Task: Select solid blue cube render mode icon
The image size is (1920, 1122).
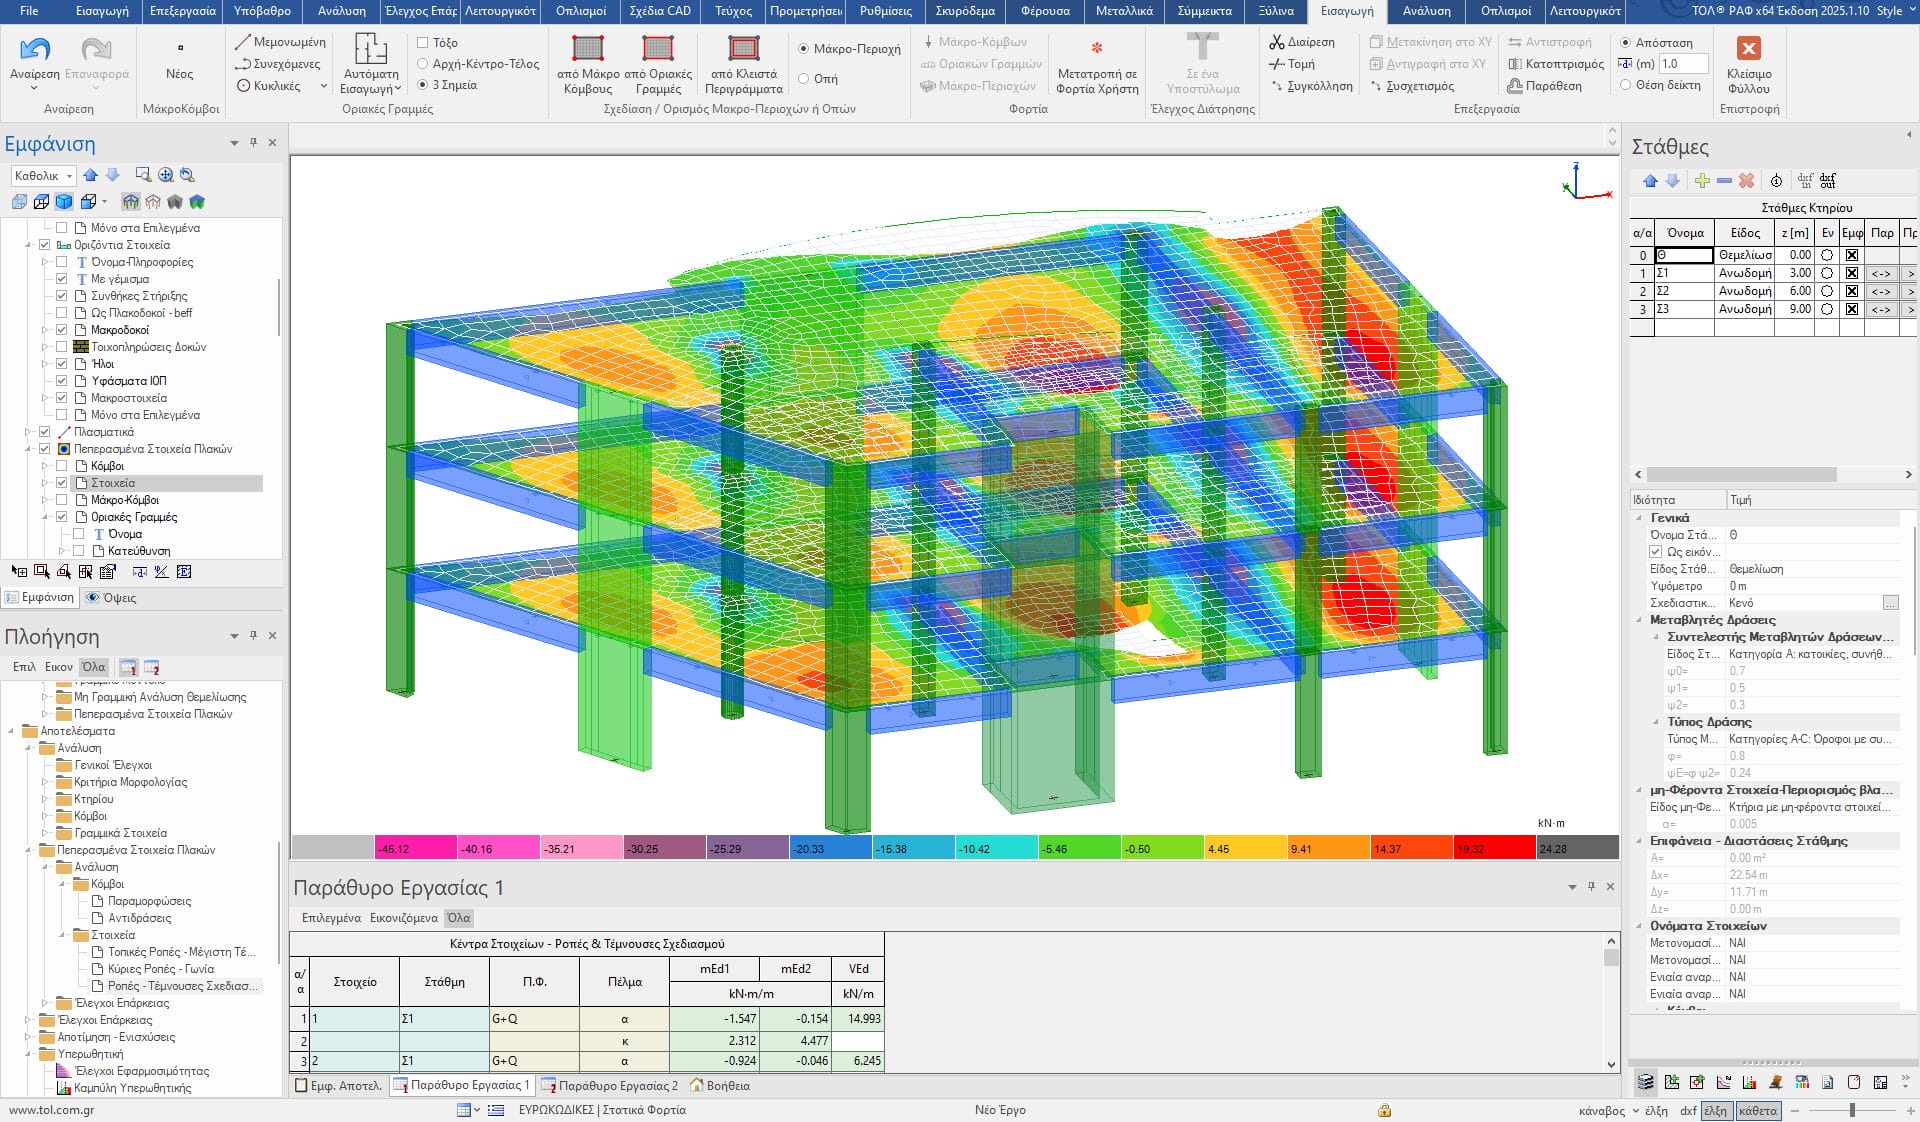Action: tap(64, 202)
